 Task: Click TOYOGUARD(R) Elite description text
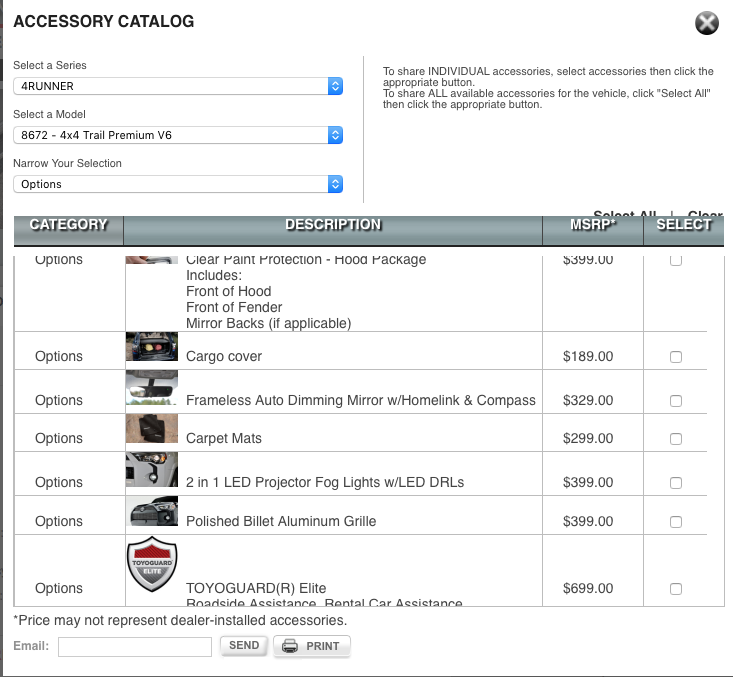click(x=256, y=588)
